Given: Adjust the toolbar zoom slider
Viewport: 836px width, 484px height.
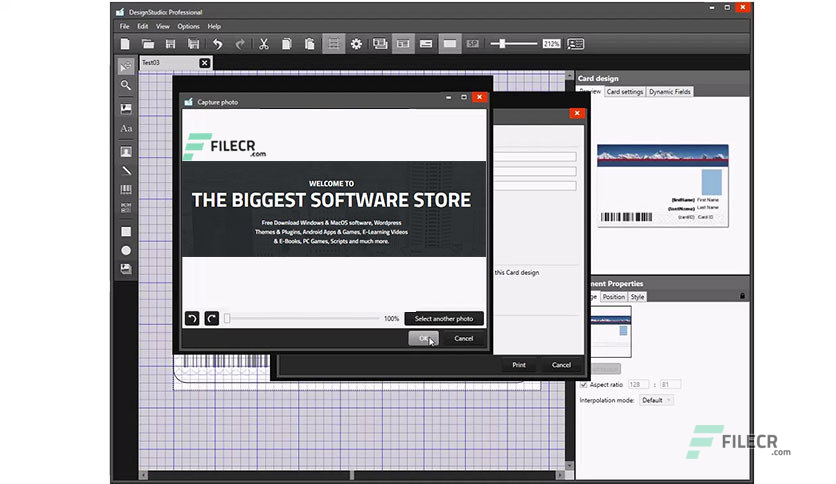Looking at the screenshot, I should tap(514, 44).
